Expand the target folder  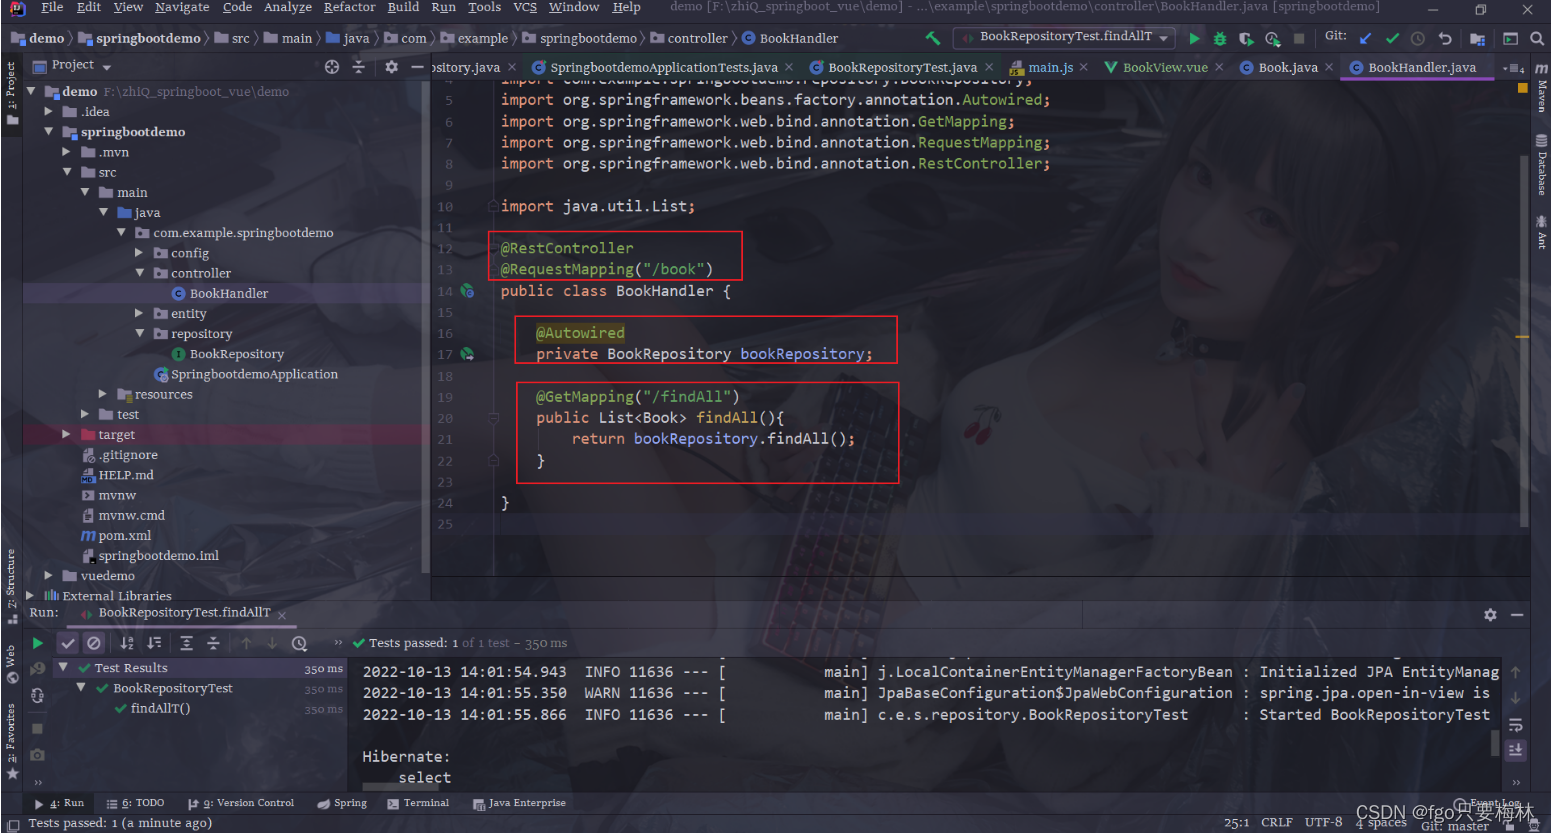coord(66,434)
